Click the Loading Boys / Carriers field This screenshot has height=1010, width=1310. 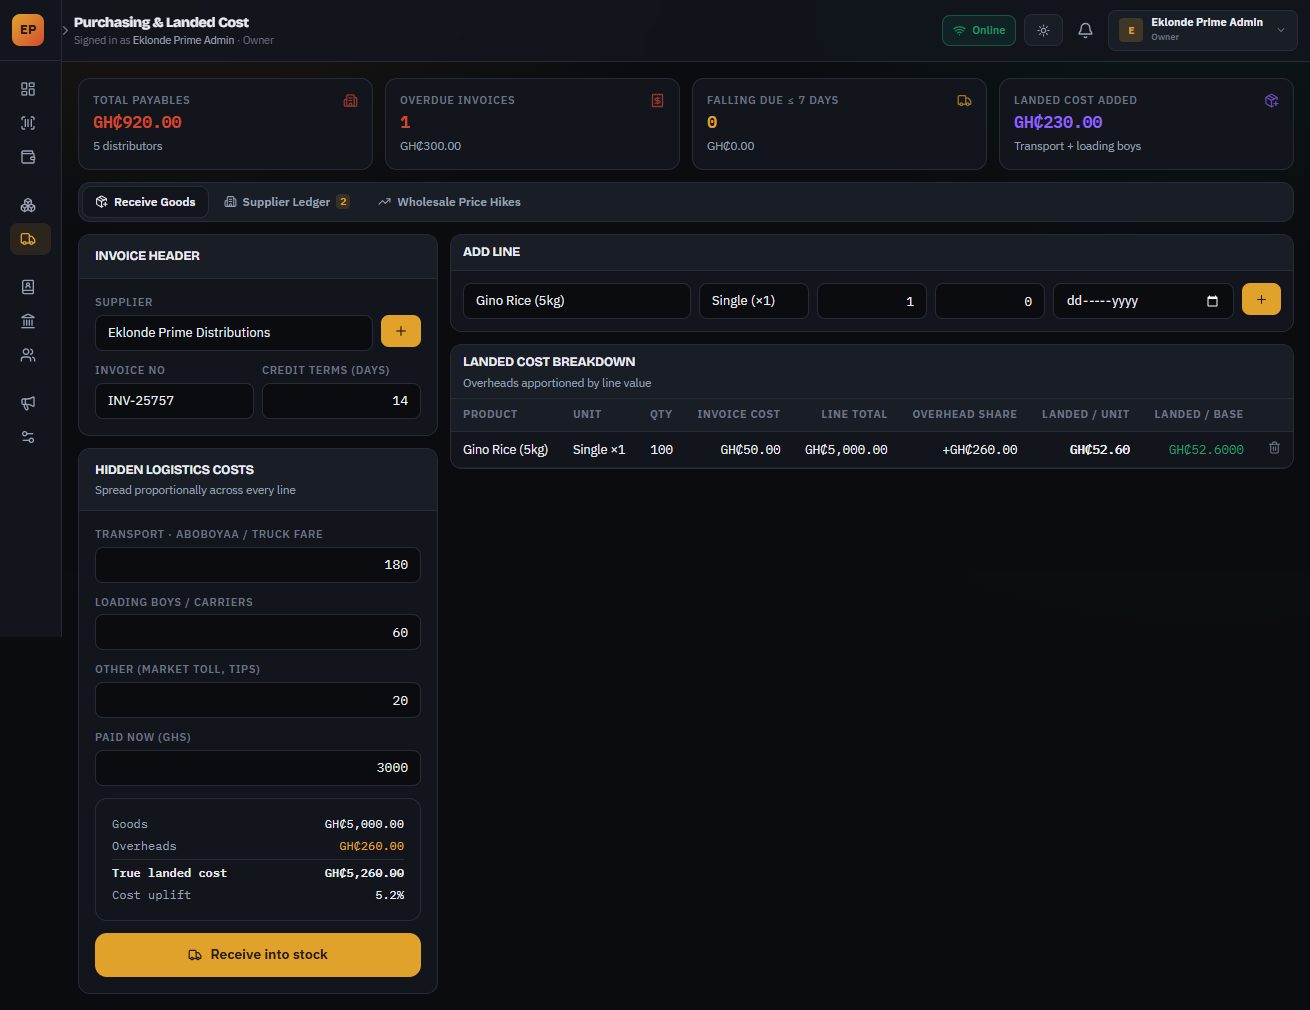[x=258, y=633]
